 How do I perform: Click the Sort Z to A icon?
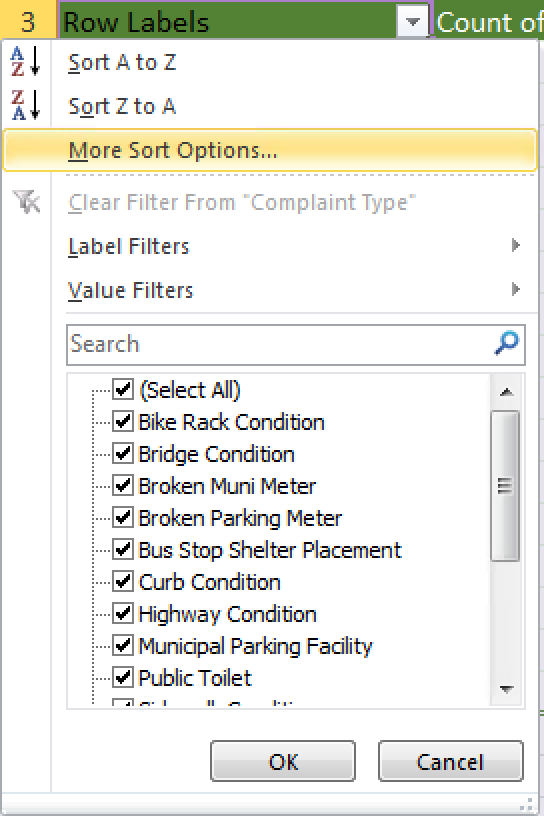coord(26,106)
